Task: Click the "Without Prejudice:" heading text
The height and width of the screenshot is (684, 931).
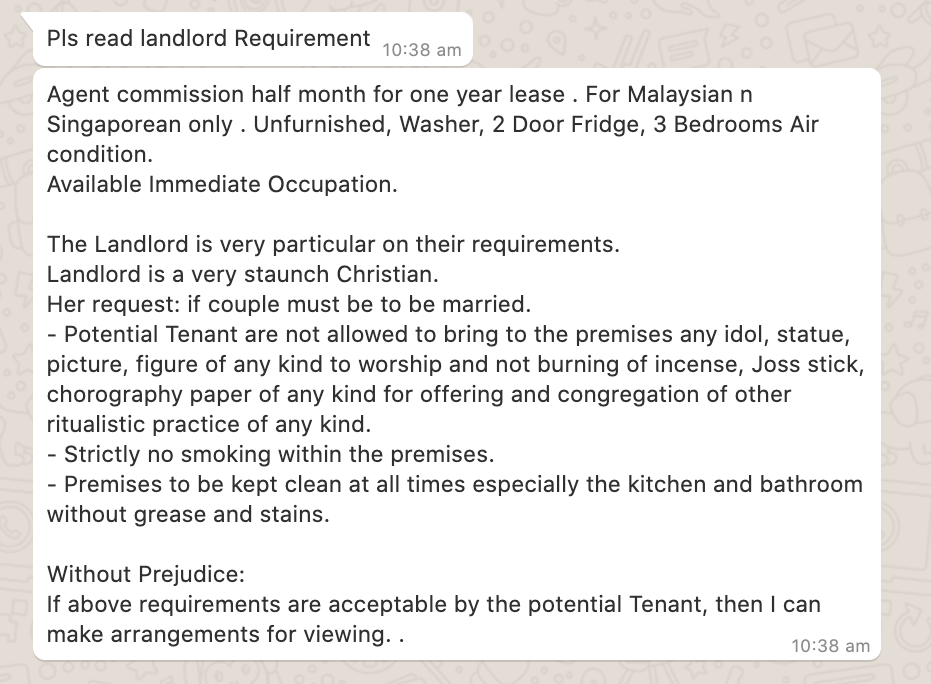Action: (x=145, y=574)
